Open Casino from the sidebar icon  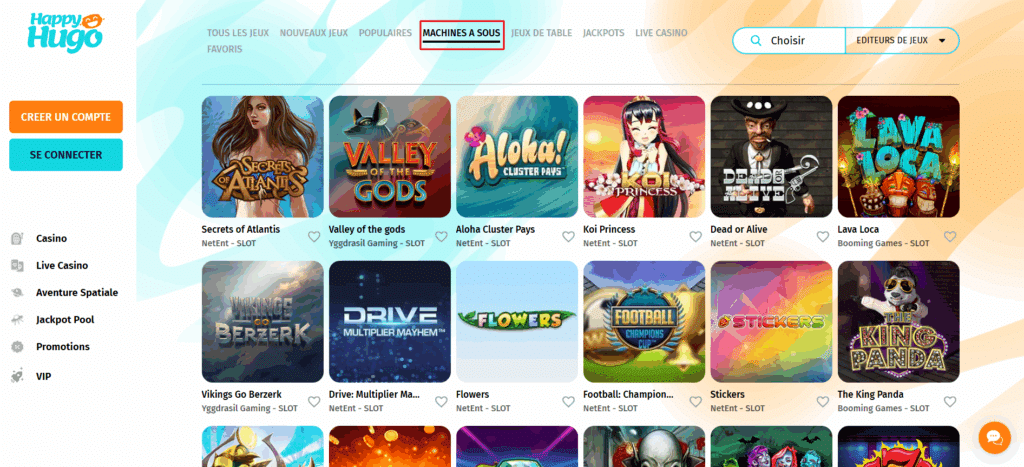(x=18, y=238)
